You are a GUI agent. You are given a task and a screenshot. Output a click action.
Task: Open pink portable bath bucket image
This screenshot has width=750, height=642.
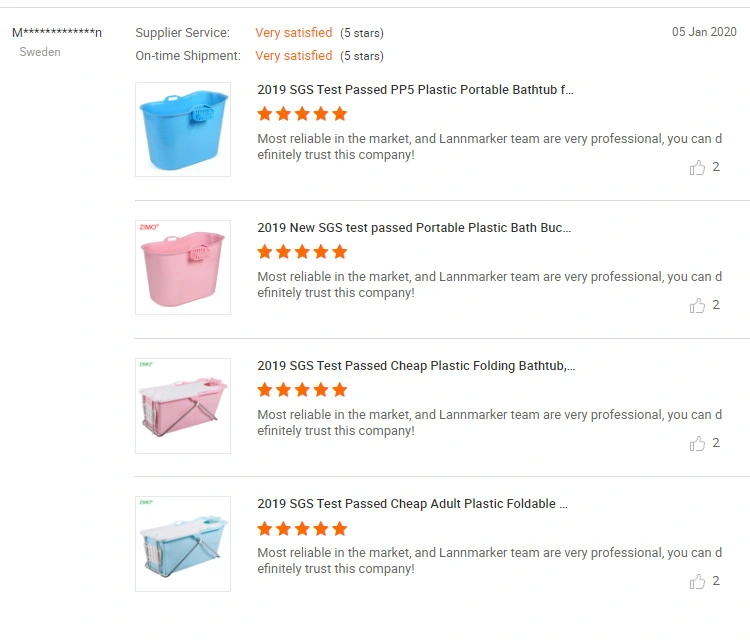183,267
